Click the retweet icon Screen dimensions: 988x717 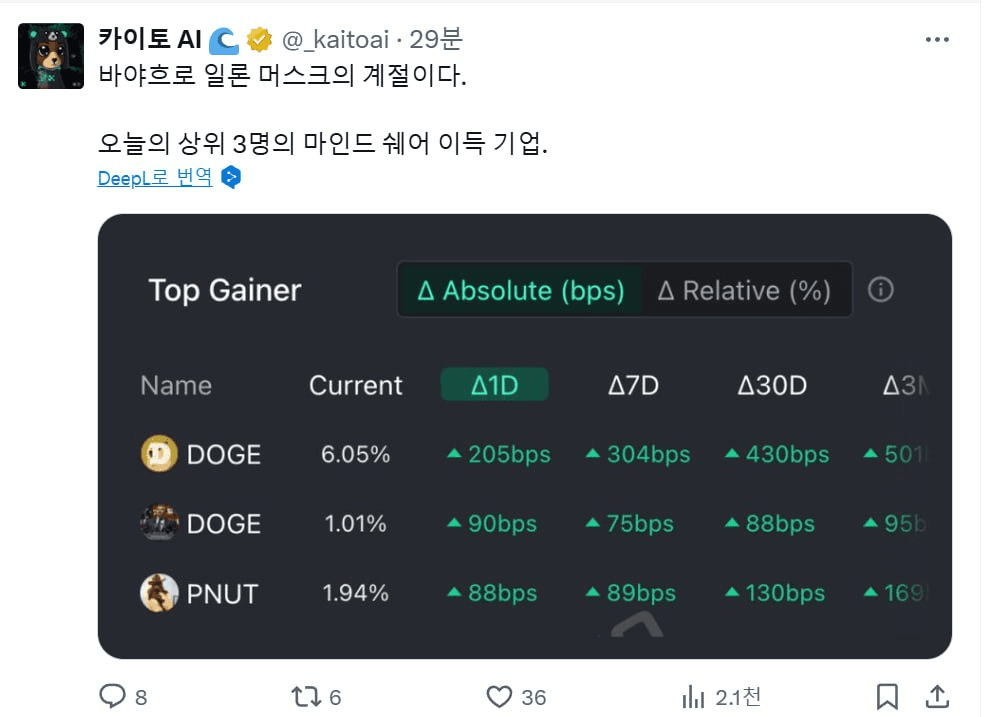(x=306, y=696)
